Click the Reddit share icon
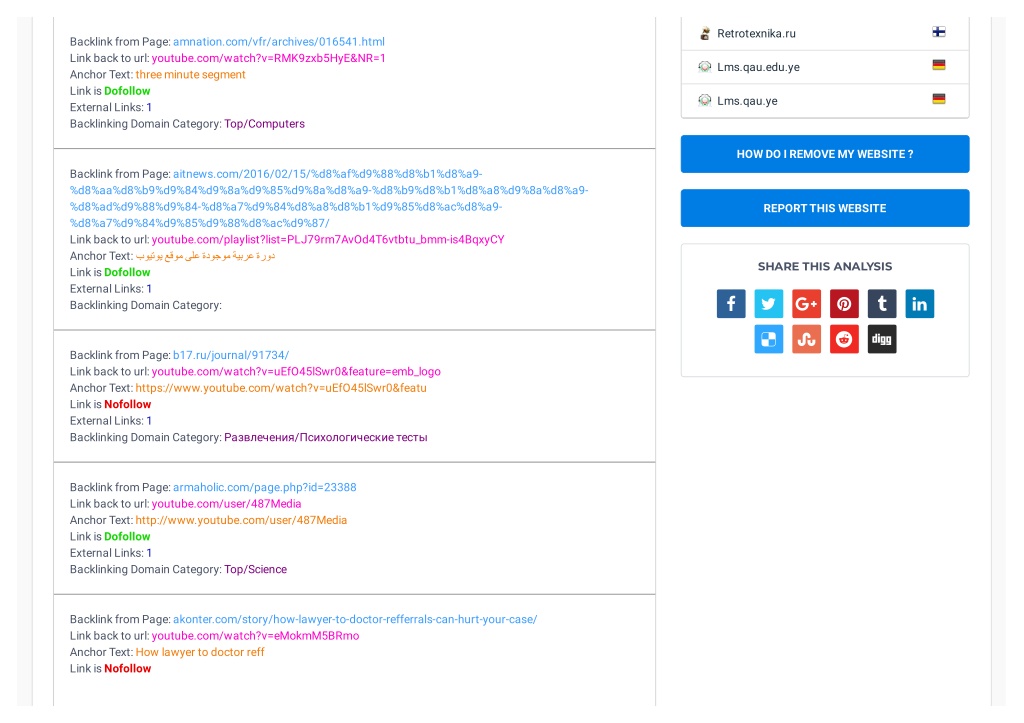 click(844, 339)
